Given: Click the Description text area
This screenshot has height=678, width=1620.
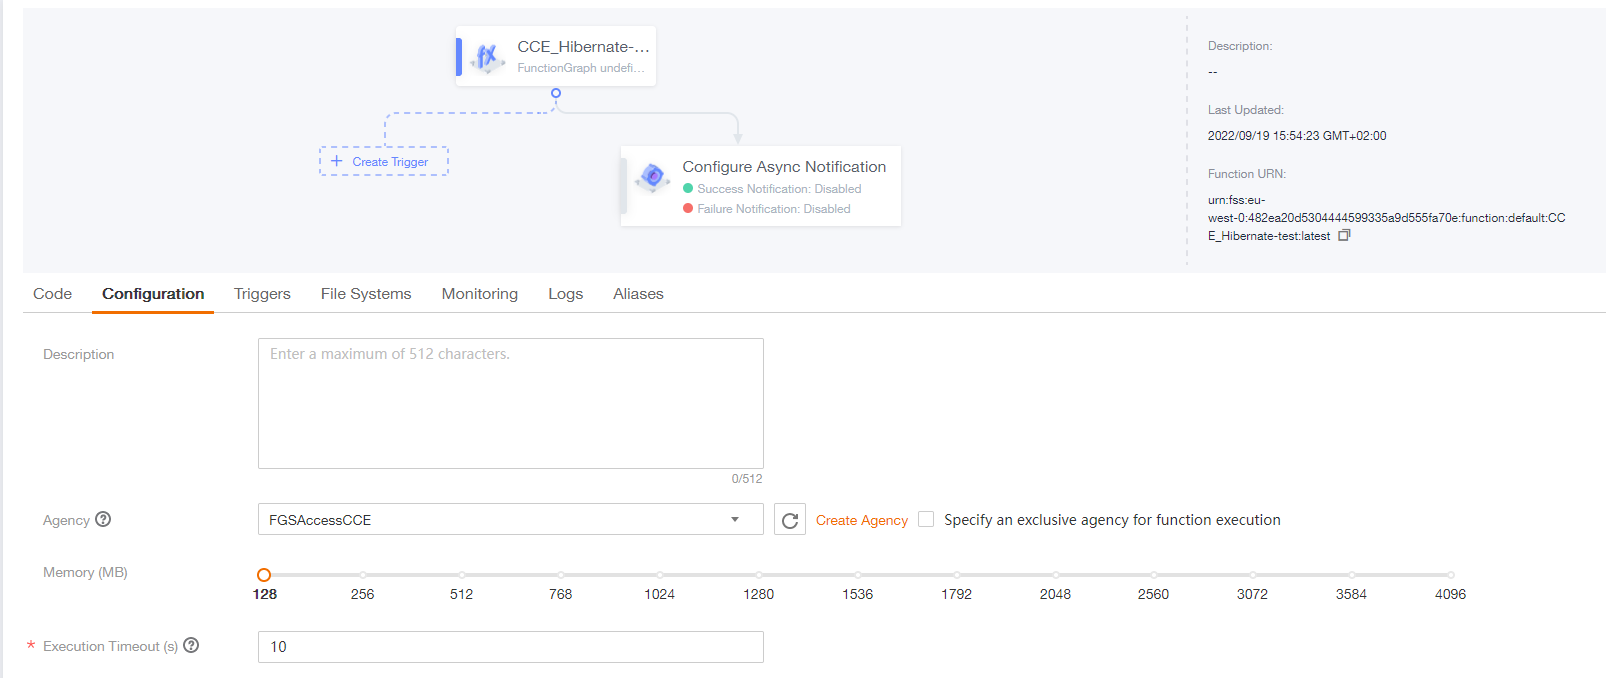Looking at the screenshot, I should point(510,403).
